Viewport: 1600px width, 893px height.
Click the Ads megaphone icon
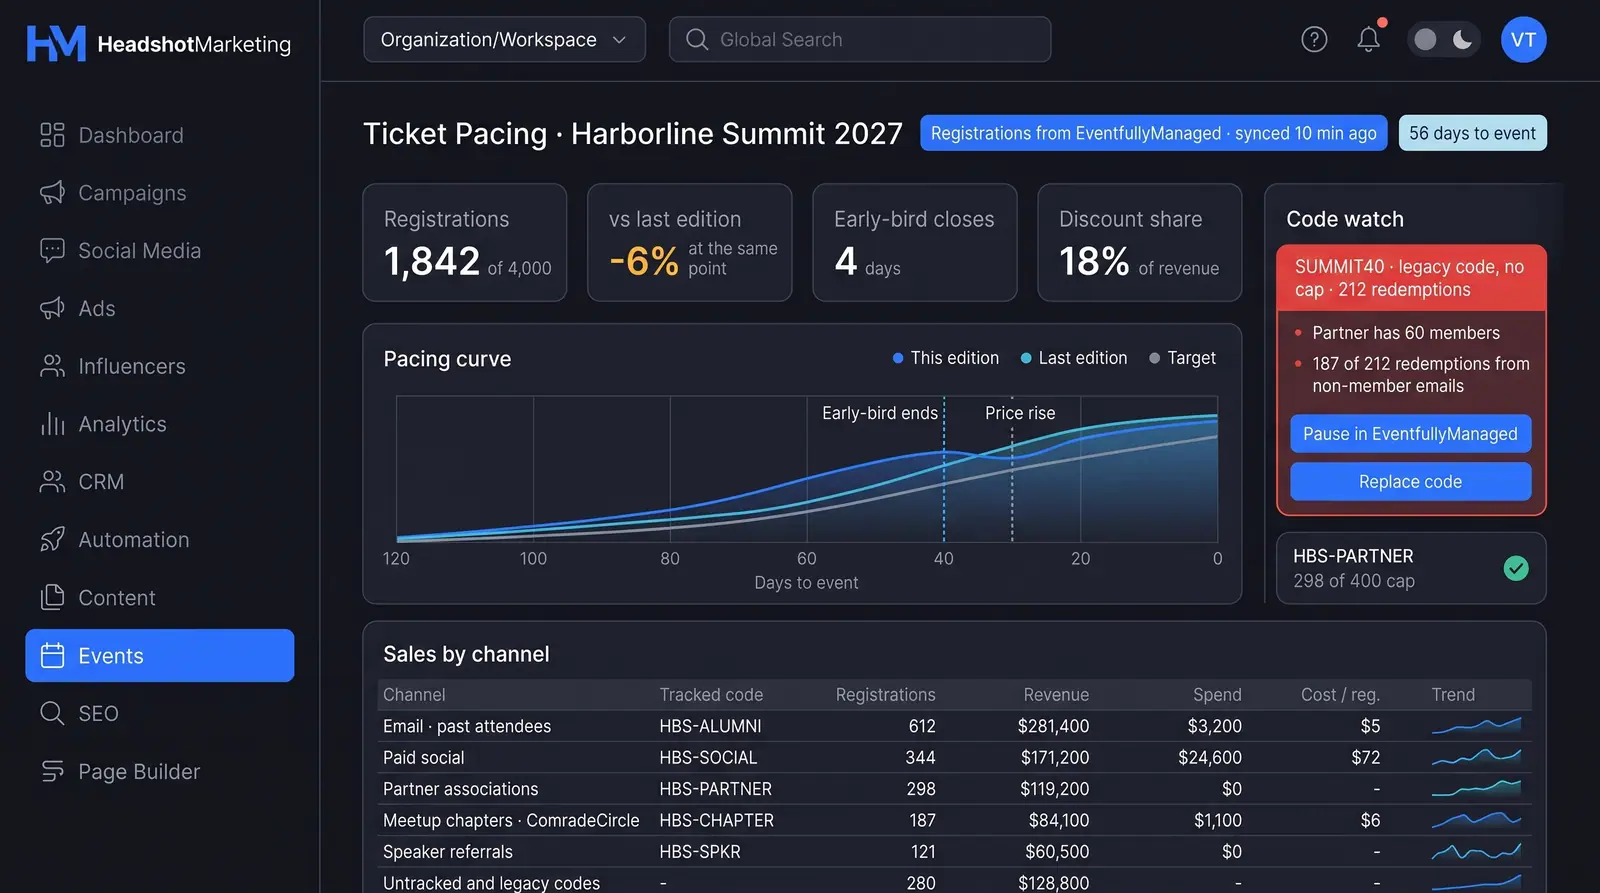[52, 308]
